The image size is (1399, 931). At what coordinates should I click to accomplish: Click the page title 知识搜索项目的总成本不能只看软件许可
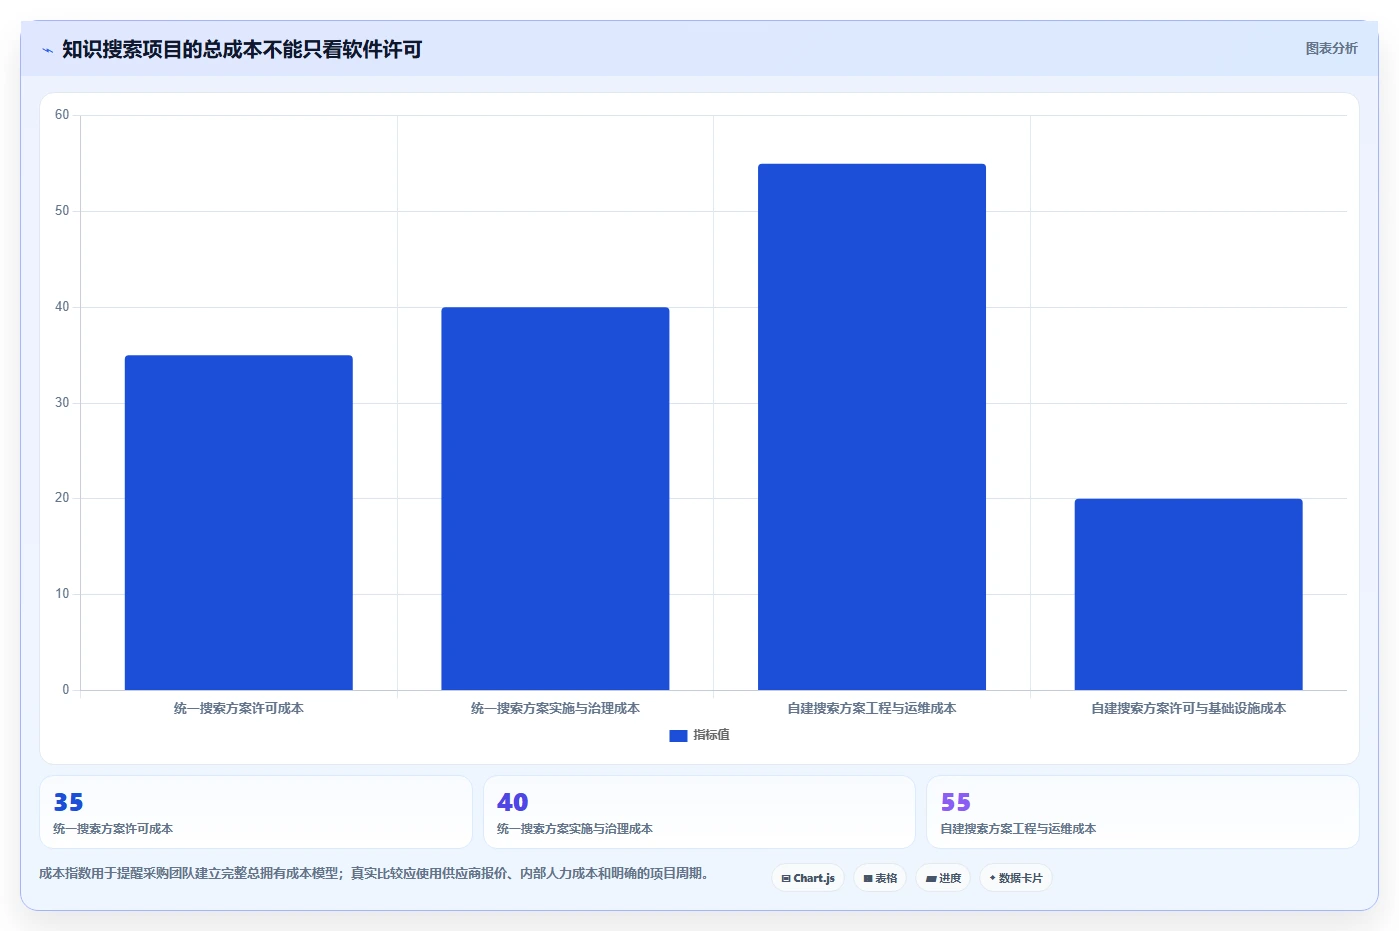click(242, 49)
